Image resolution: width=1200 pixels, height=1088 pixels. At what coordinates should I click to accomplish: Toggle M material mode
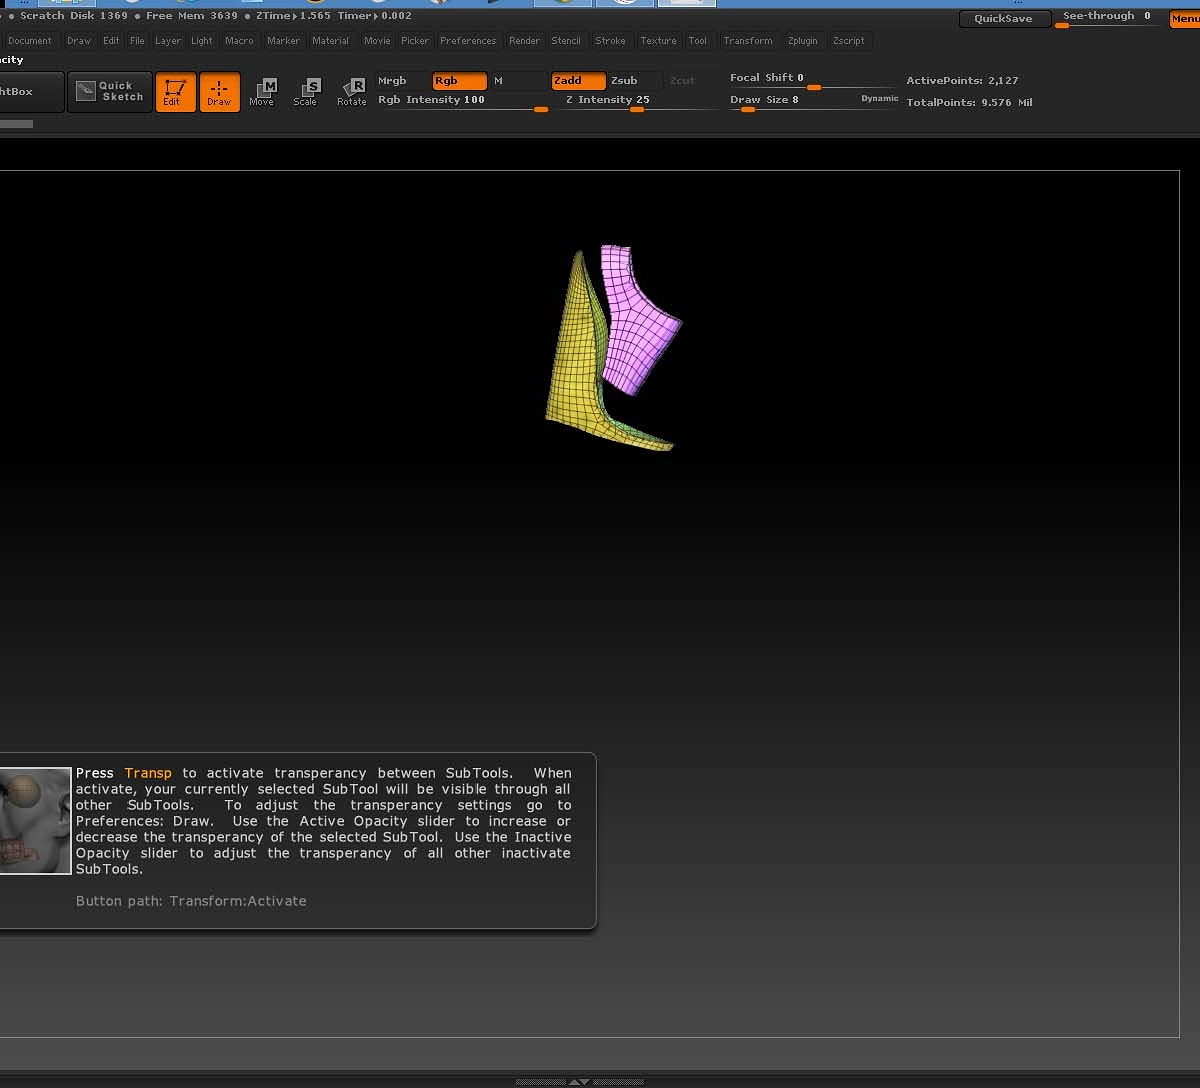(x=518, y=81)
